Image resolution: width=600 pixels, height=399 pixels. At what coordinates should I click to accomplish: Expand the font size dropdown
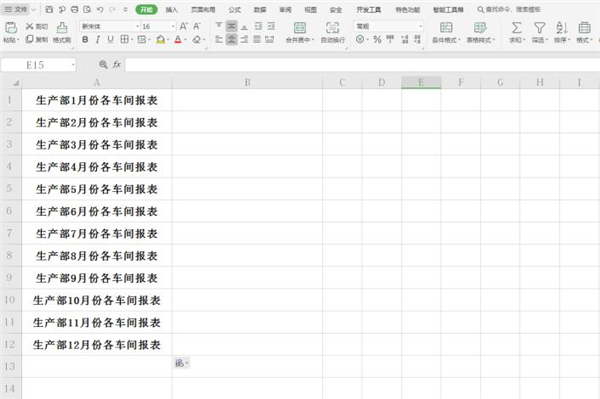tap(173, 26)
